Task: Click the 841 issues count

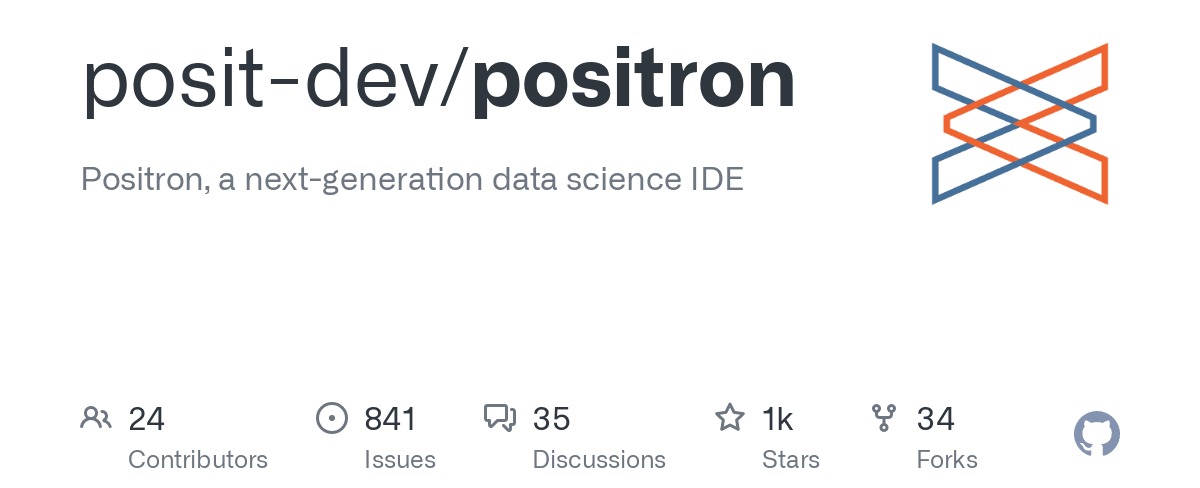Action: (x=390, y=419)
